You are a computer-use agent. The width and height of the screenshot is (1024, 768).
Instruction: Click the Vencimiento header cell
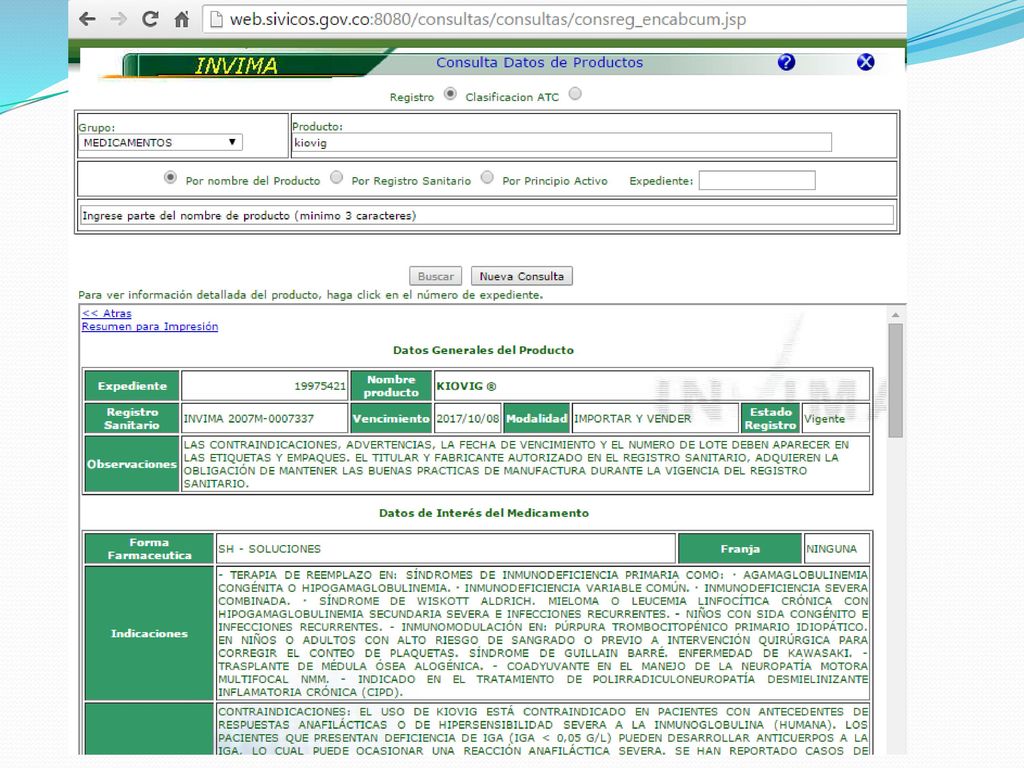(x=391, y=419)
